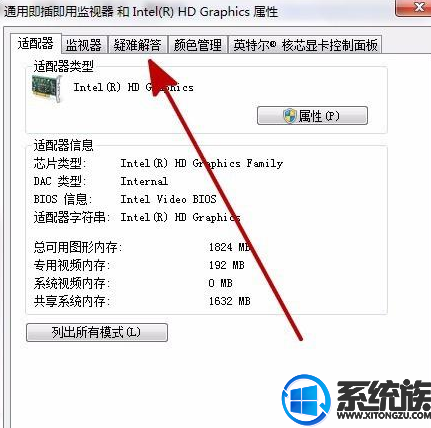Click the DAC 类型 Internal value
Image resolution: width=431 pixels, height=428 pixels.
click(x=144, y=181)
